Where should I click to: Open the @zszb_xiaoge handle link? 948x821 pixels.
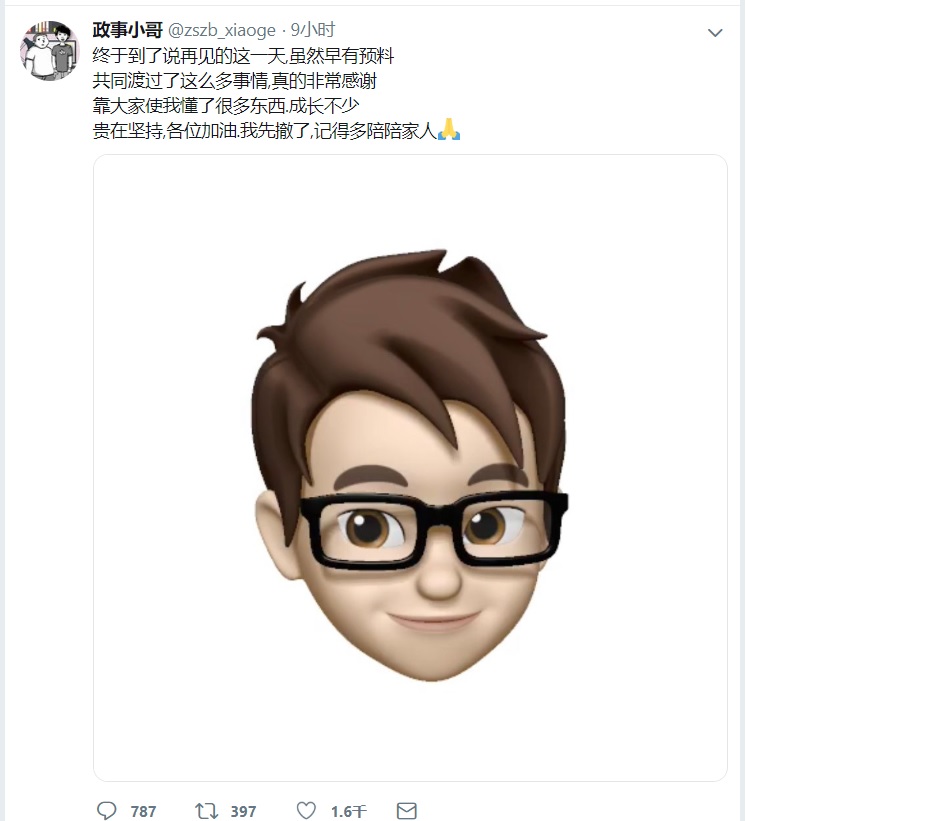(x=221, y=30)
